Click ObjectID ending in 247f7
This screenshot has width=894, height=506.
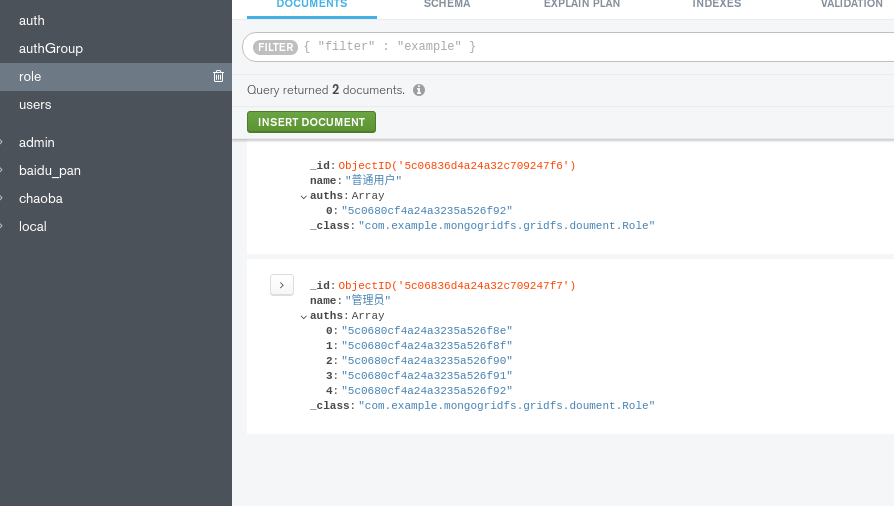point(457,285)
